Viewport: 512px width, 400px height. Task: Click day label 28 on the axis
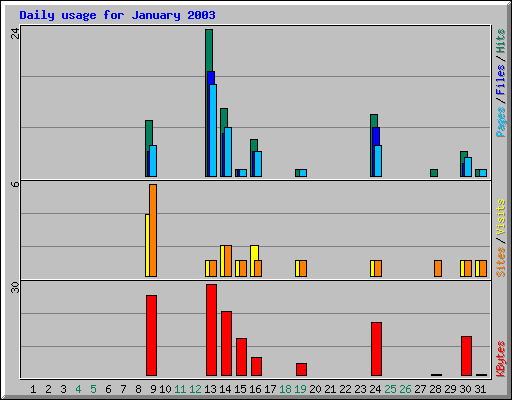[435, 389]
